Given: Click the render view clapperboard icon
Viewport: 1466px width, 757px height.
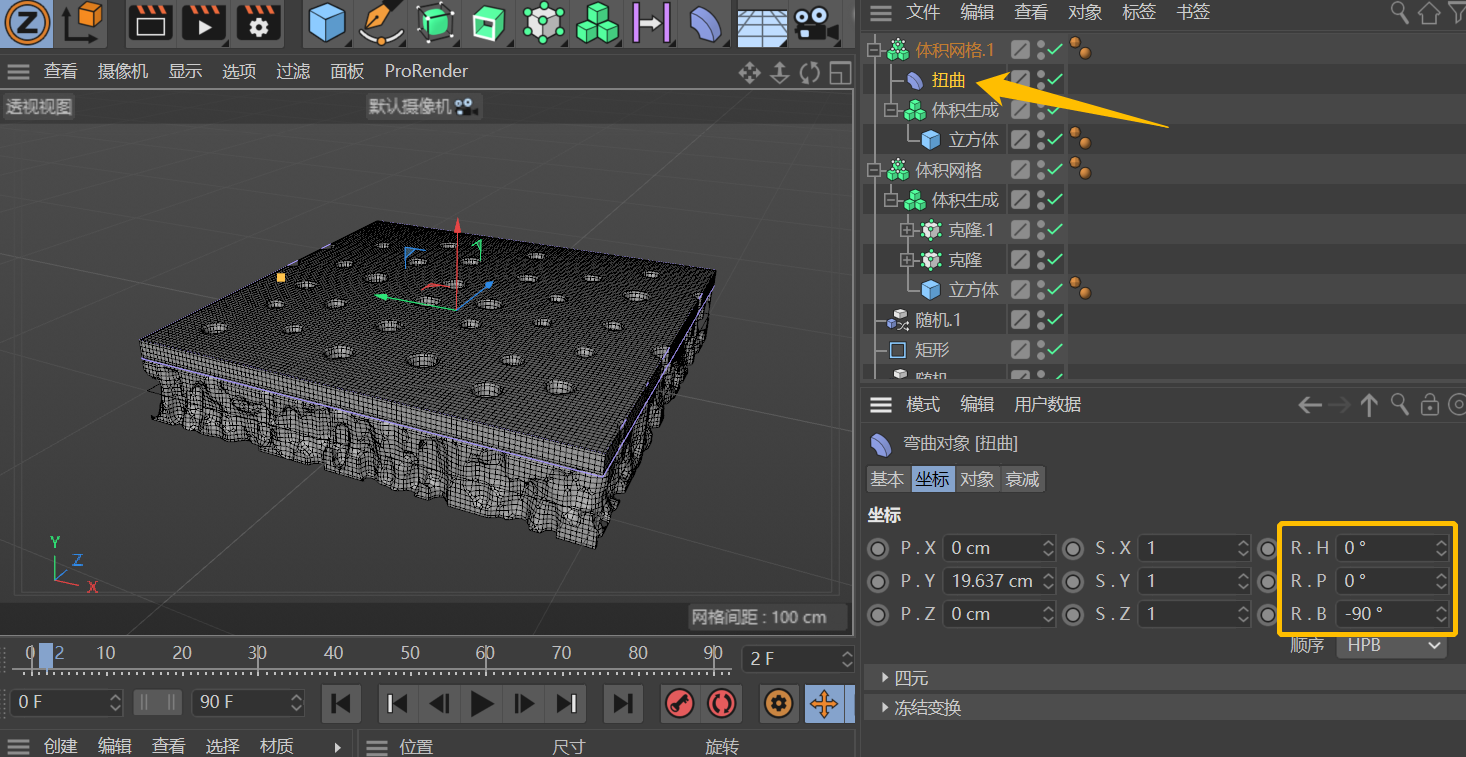Looking at the screenshot, I should click(150, 22).
